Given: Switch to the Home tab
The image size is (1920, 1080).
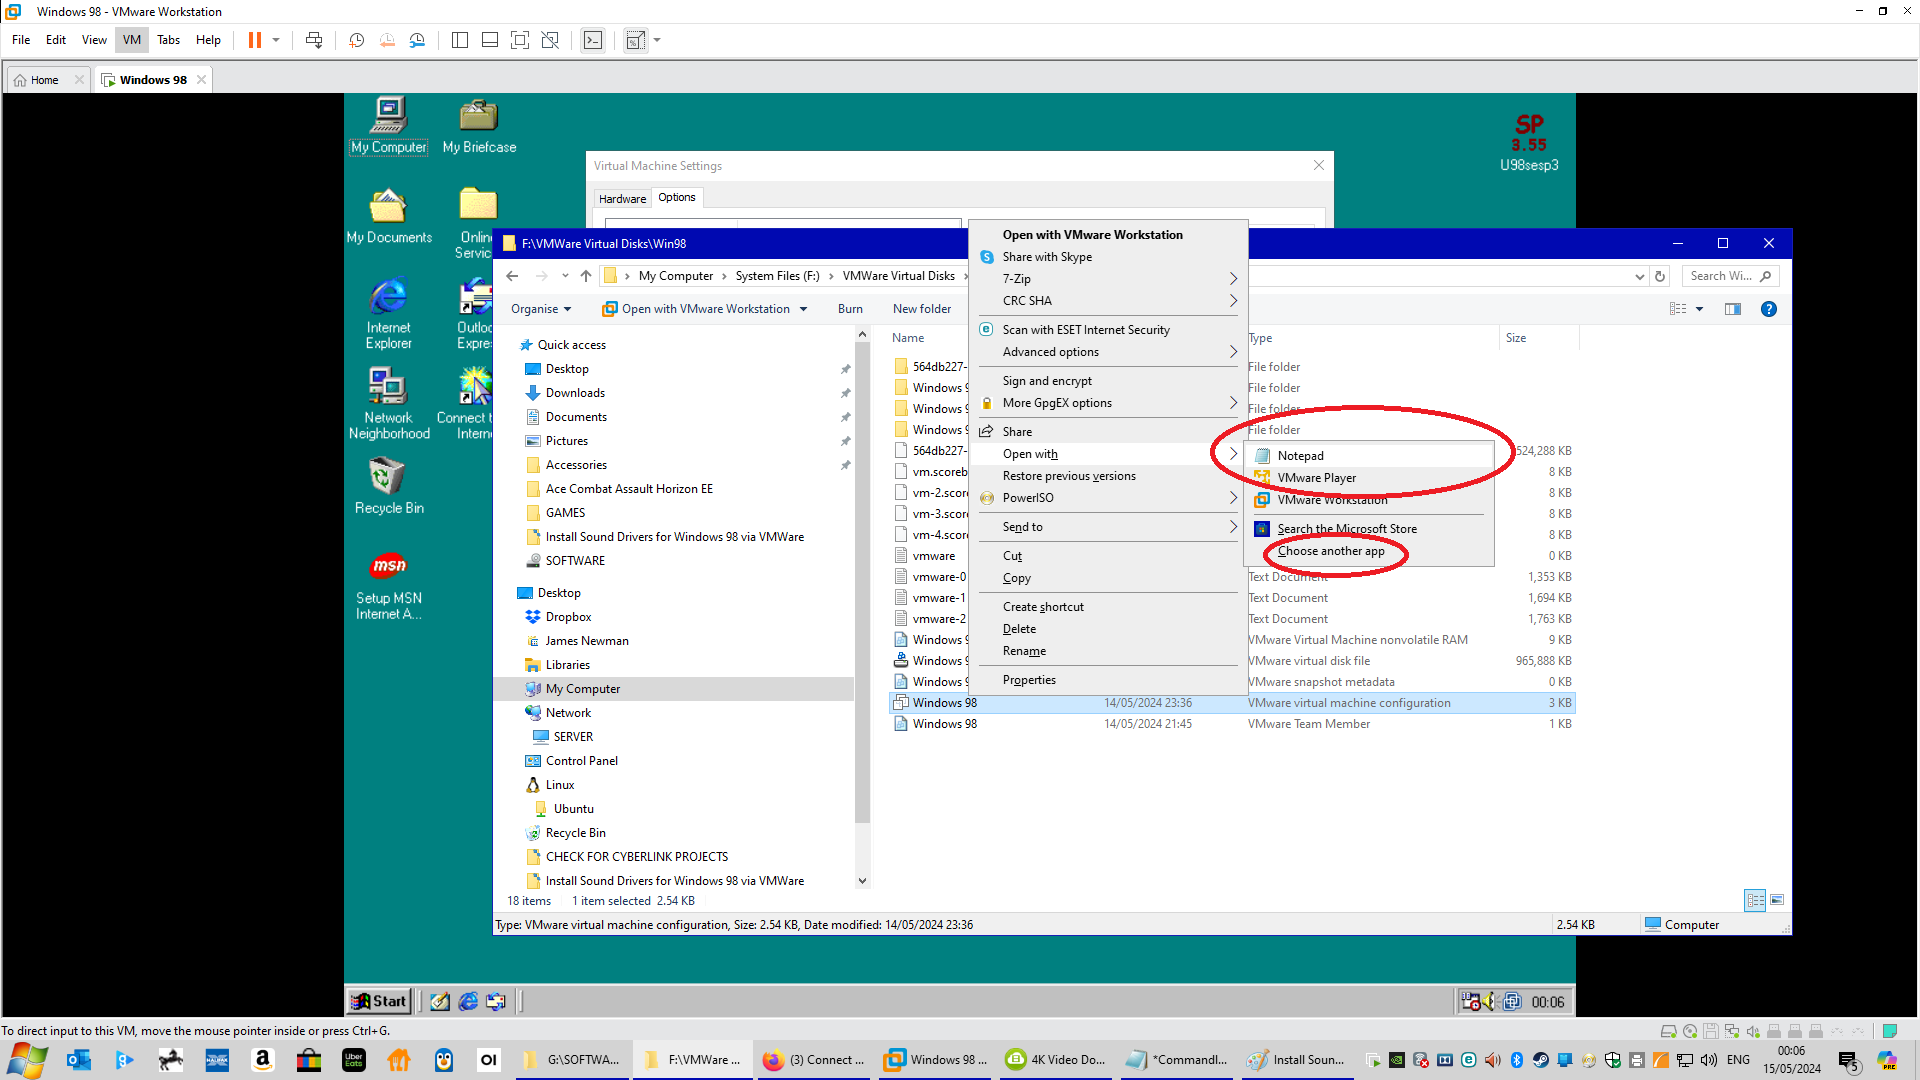Looking at the screenshot, I should point(44,80).
